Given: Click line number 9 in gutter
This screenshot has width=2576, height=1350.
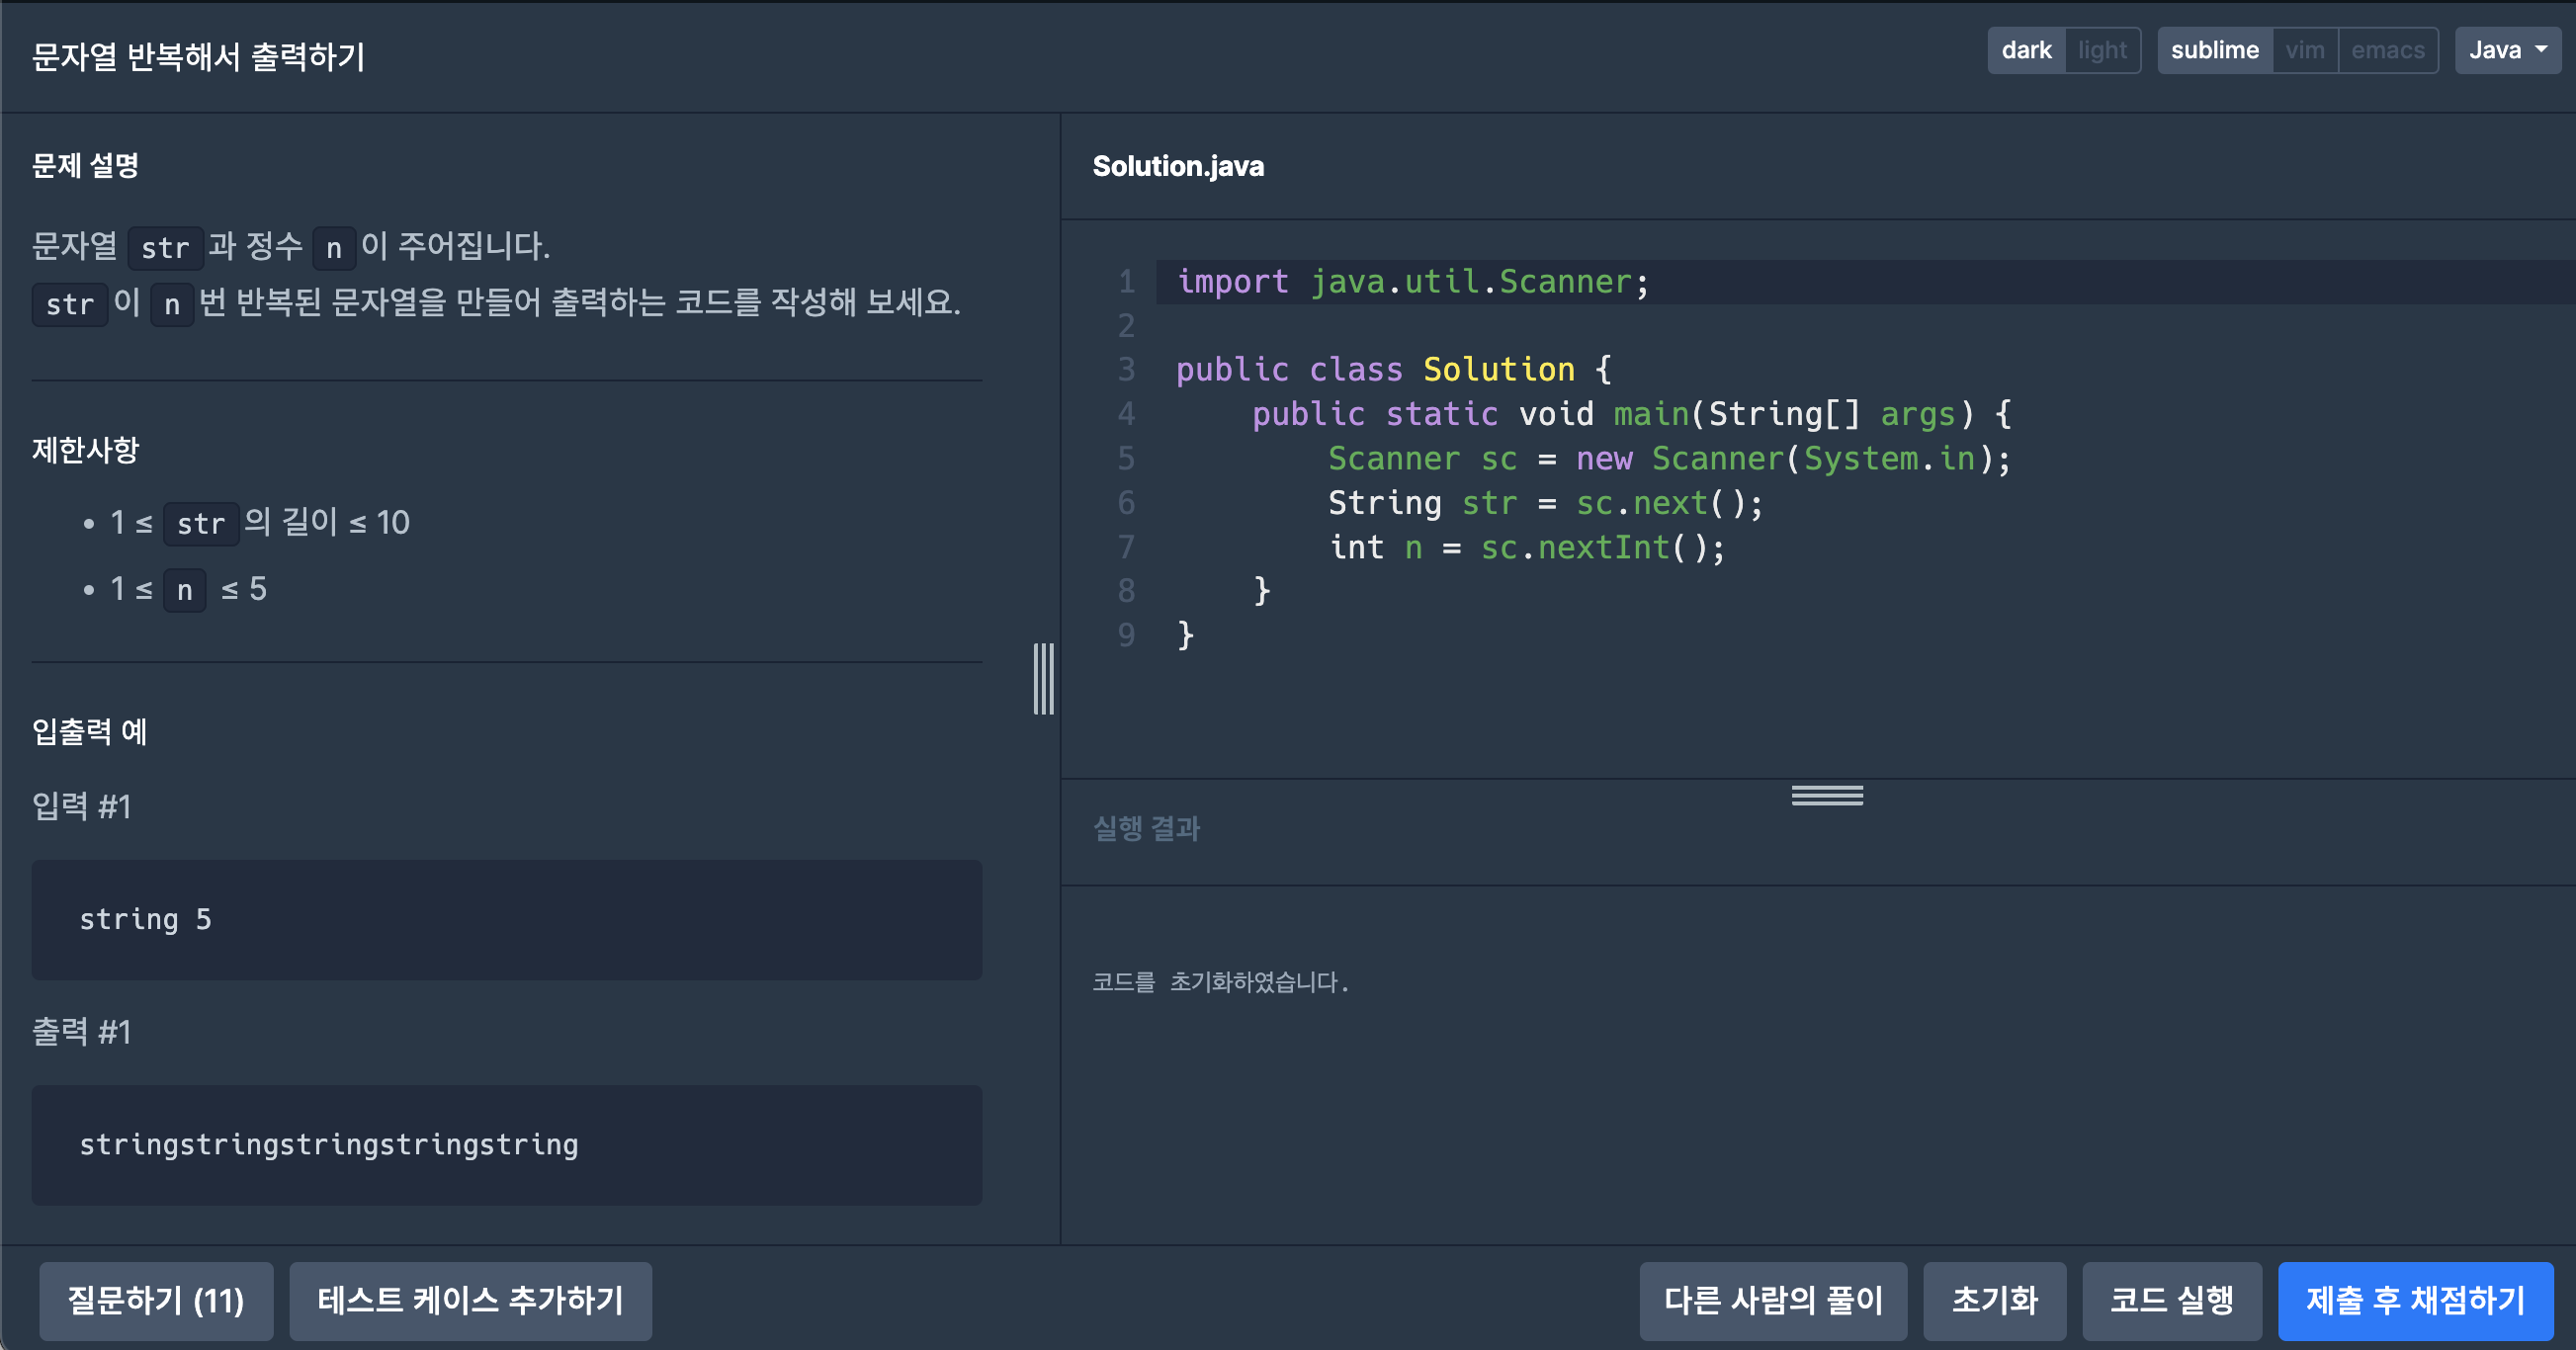Looking at the screenshot, I should click(1126, 635).
